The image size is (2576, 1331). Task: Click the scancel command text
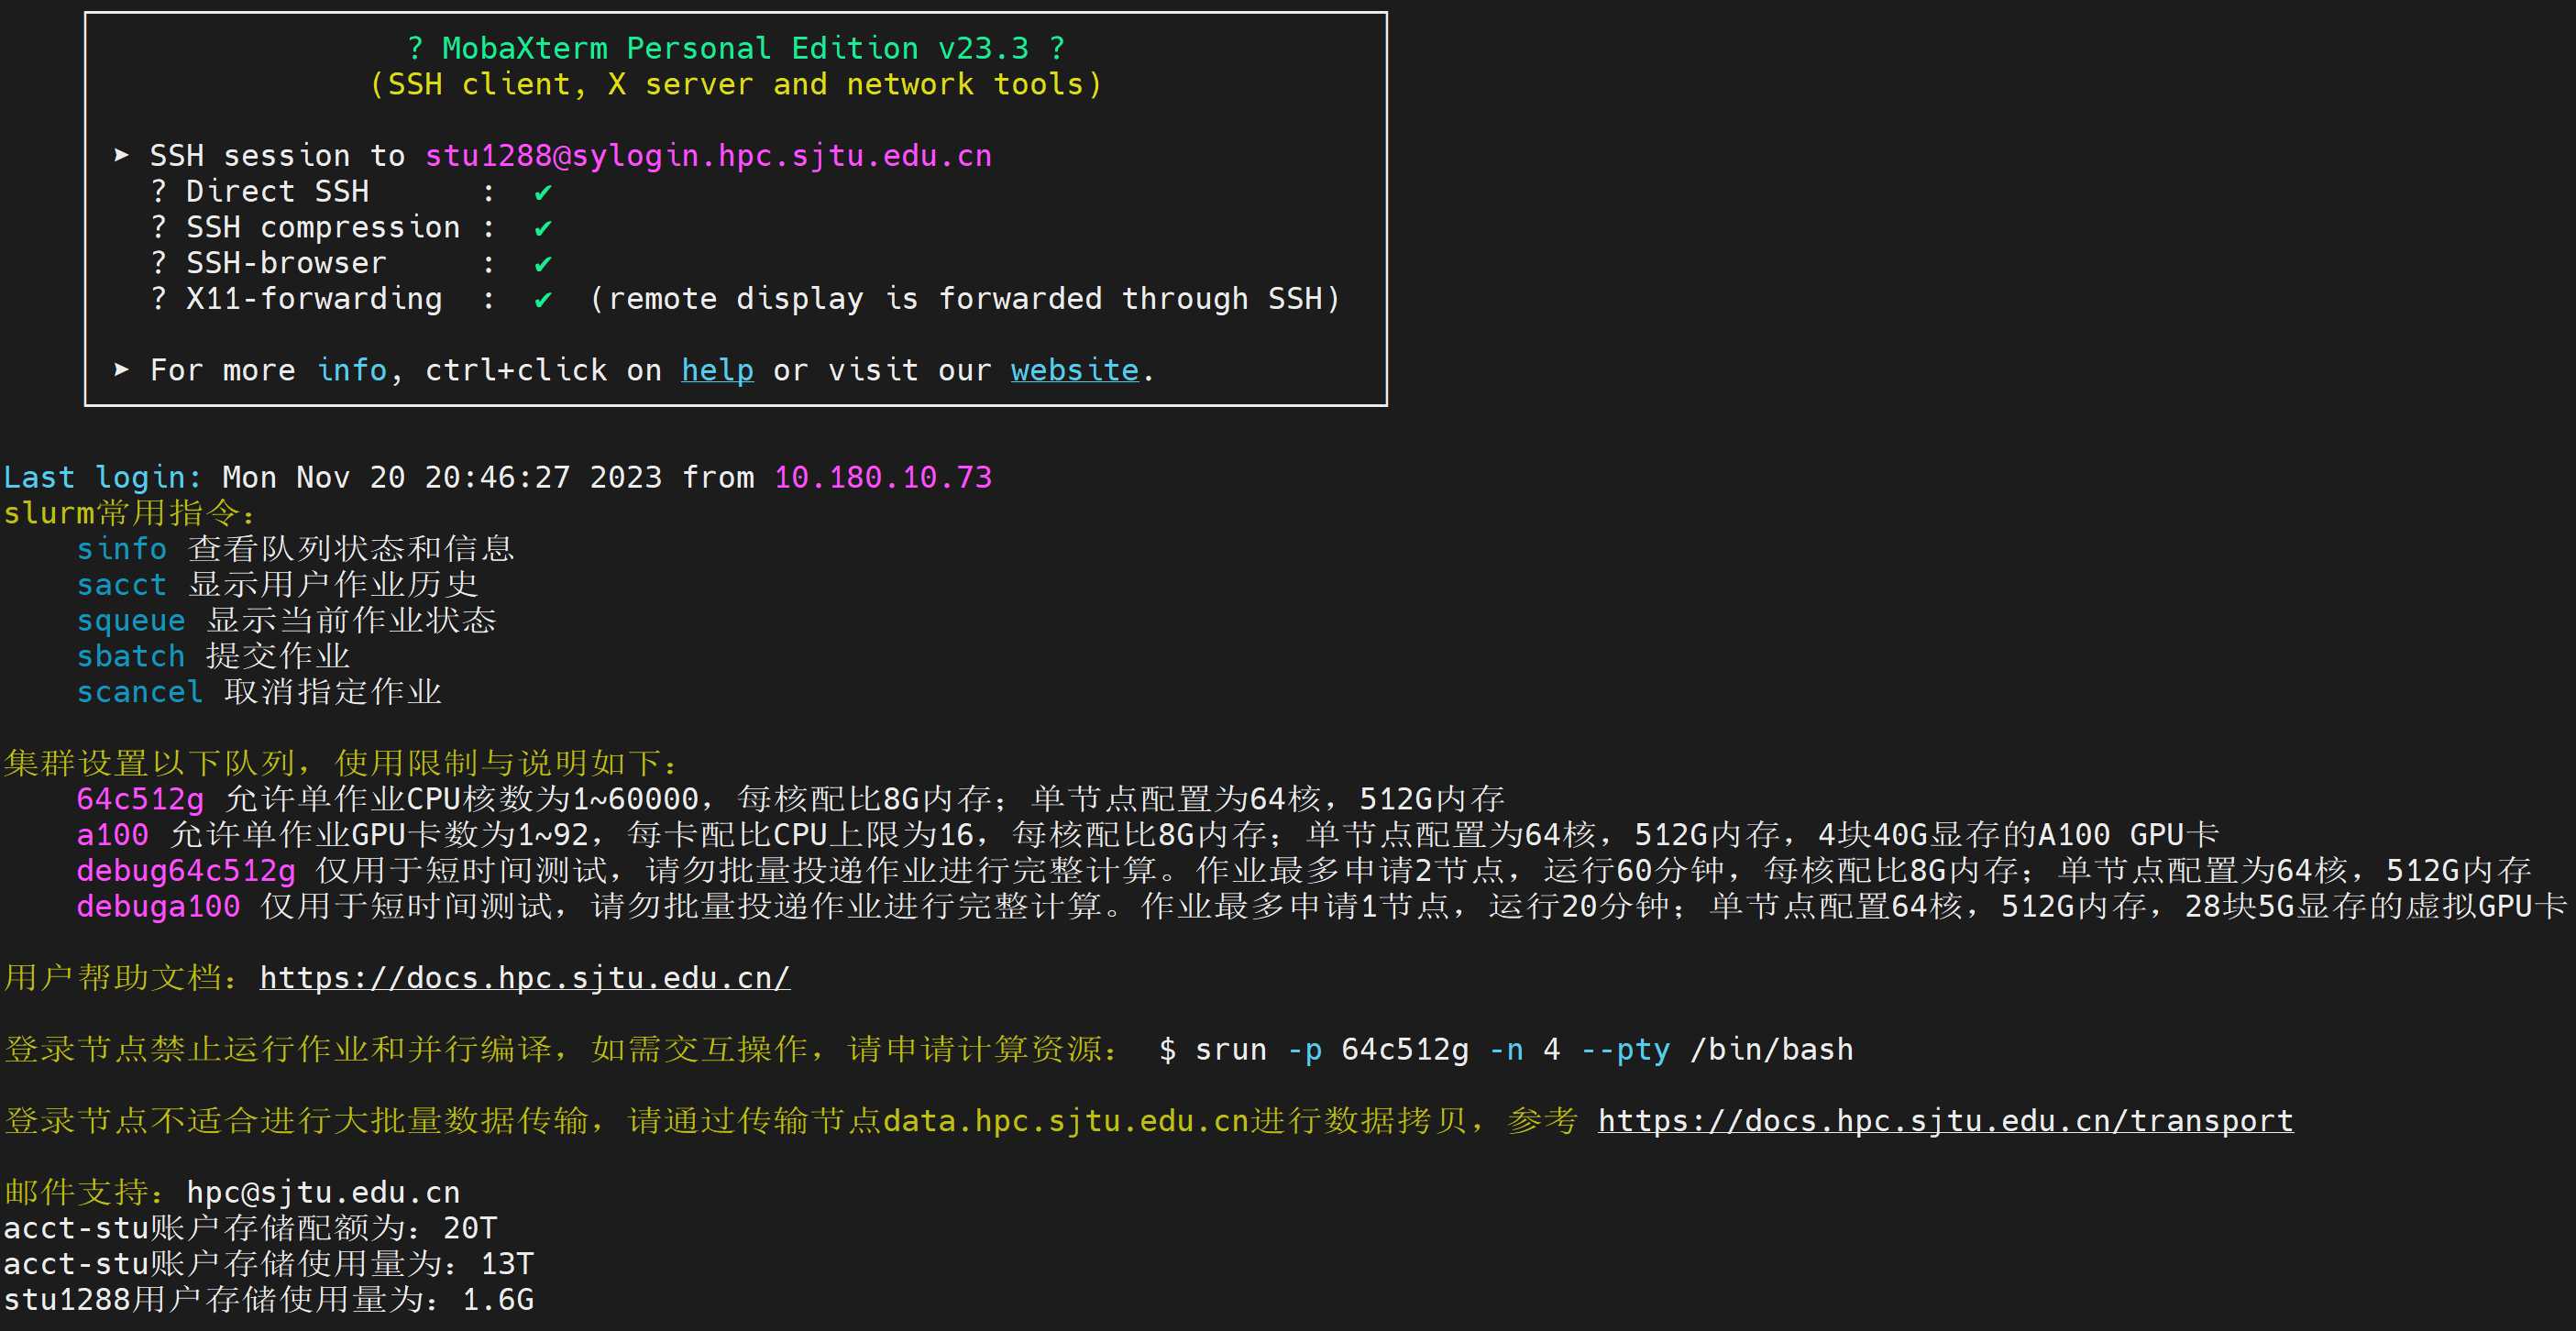click(140, 692)
